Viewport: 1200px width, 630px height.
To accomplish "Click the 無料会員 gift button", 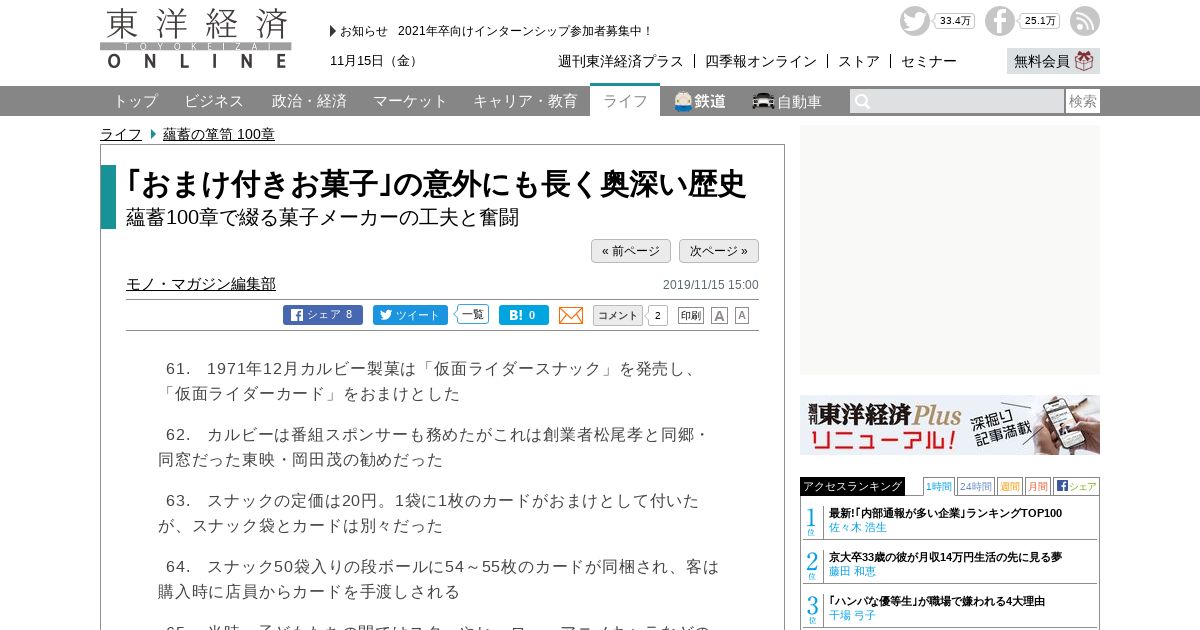I will coord(1053,61).
